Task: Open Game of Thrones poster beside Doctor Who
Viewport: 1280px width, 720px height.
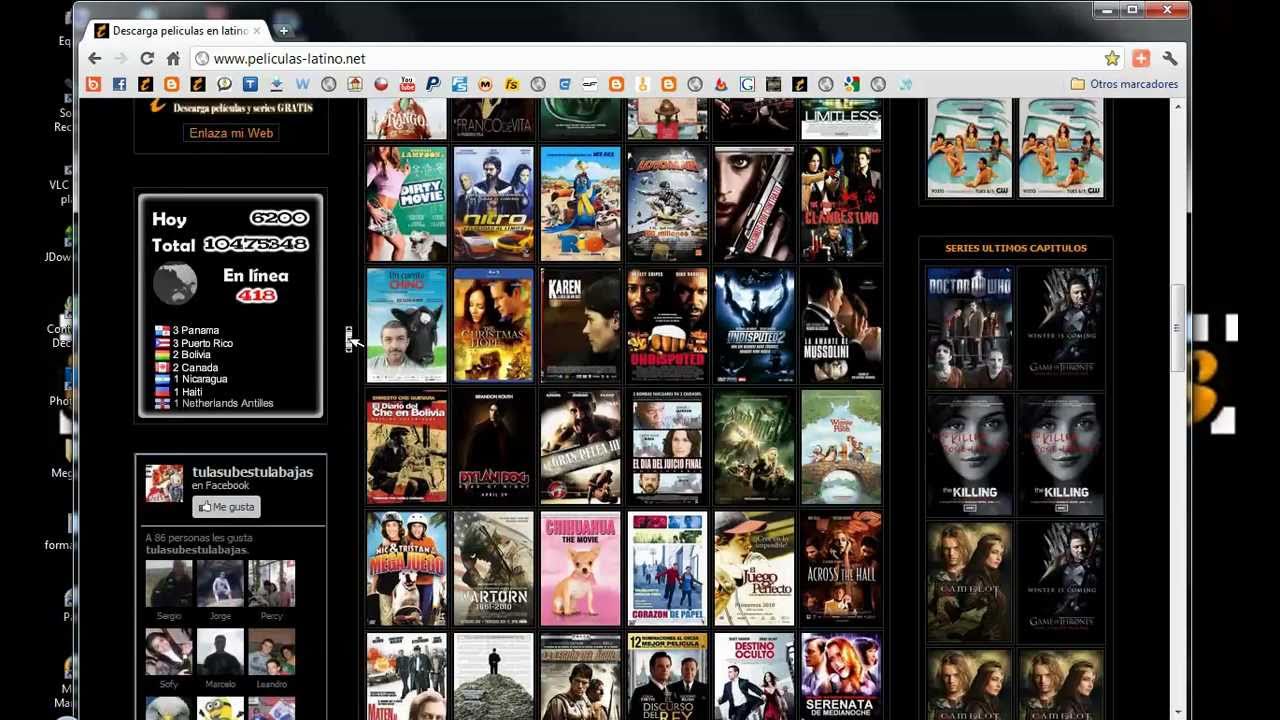Action: pyautogui.click(x=1061, y=326)
